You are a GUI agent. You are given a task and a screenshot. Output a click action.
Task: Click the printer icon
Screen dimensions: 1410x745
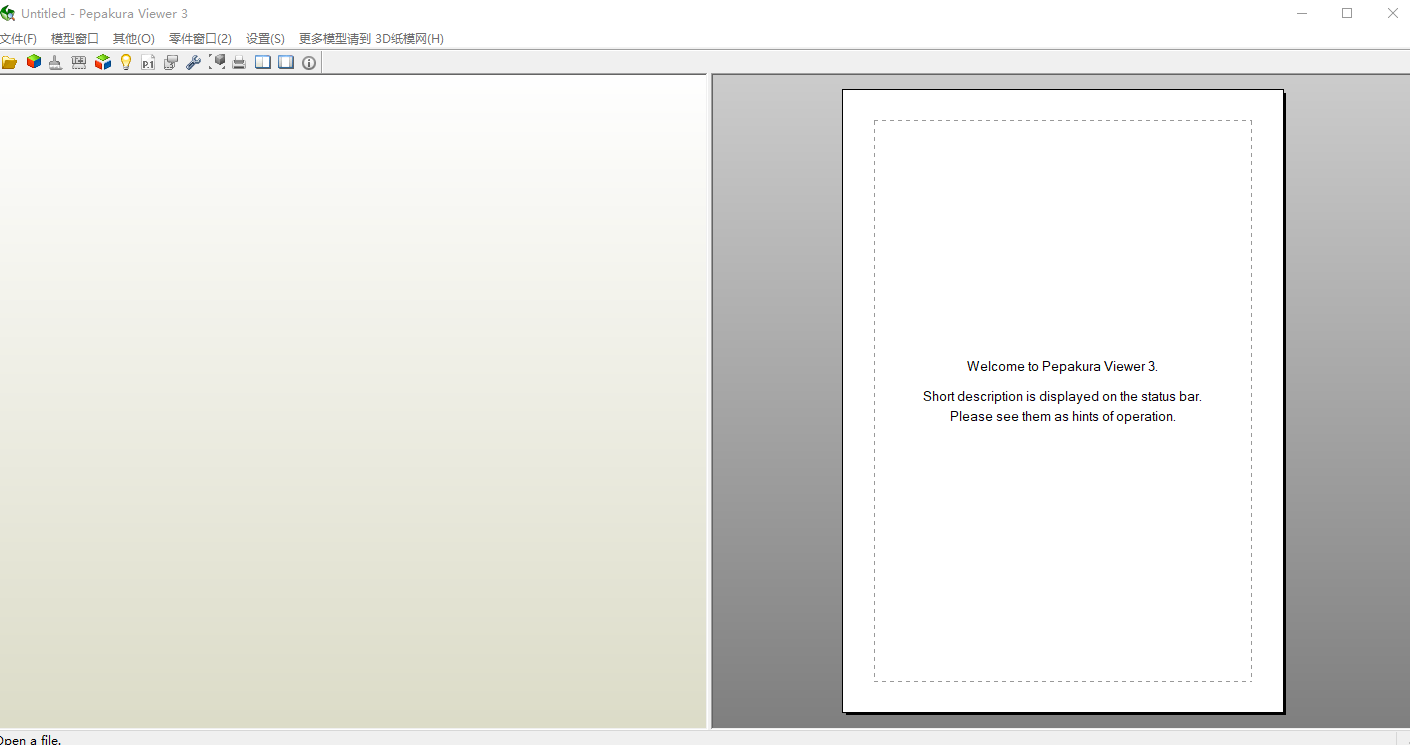click(x=240, y=62)
